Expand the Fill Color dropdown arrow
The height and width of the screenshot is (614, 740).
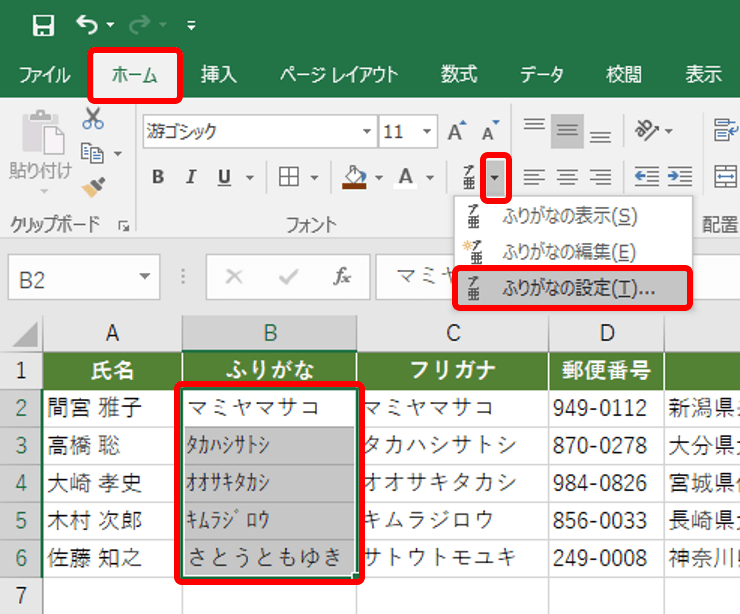pyautogui.click(x=378, y=177)
